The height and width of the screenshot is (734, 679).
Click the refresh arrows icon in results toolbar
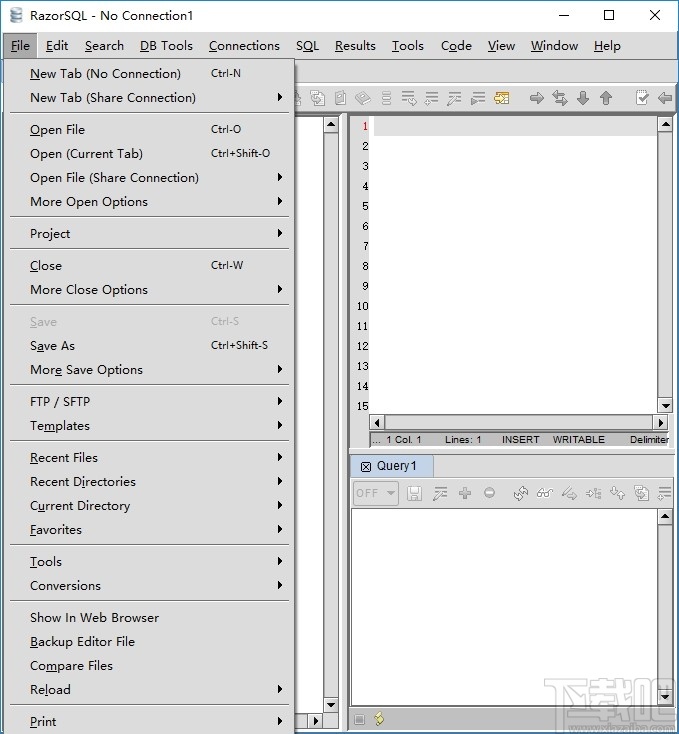click(520, 493)
